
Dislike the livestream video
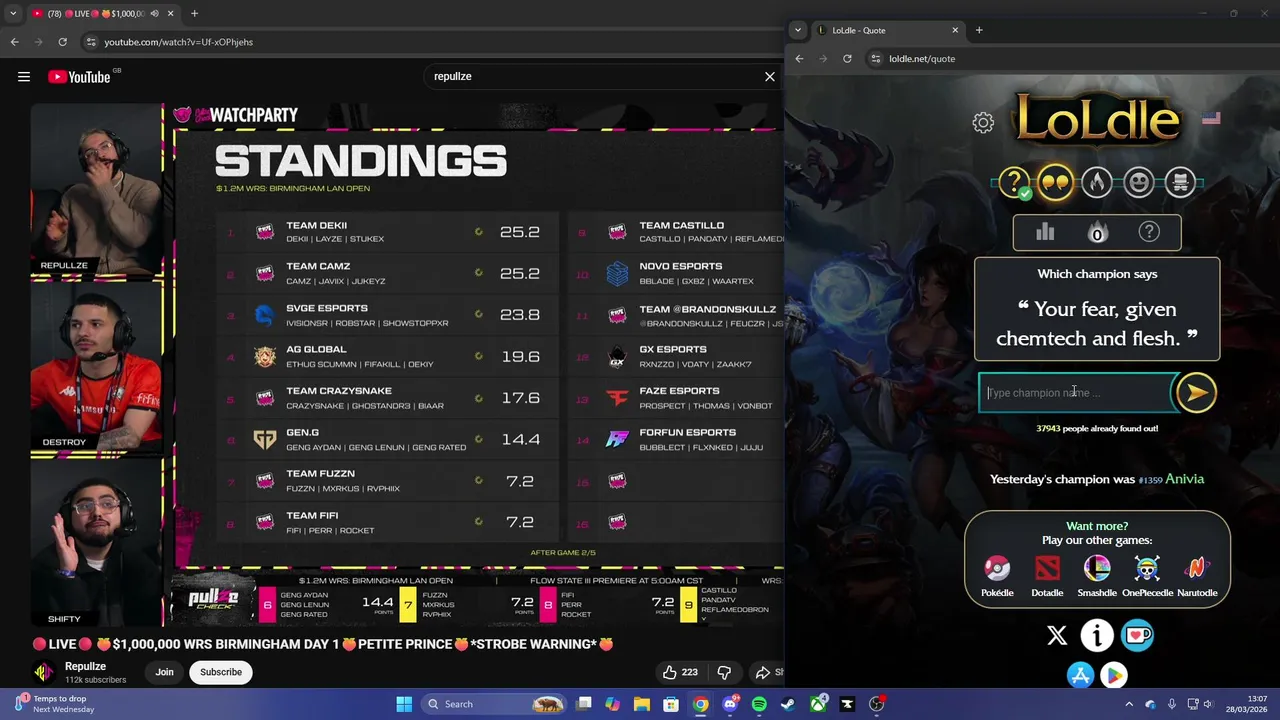point(724,672)
